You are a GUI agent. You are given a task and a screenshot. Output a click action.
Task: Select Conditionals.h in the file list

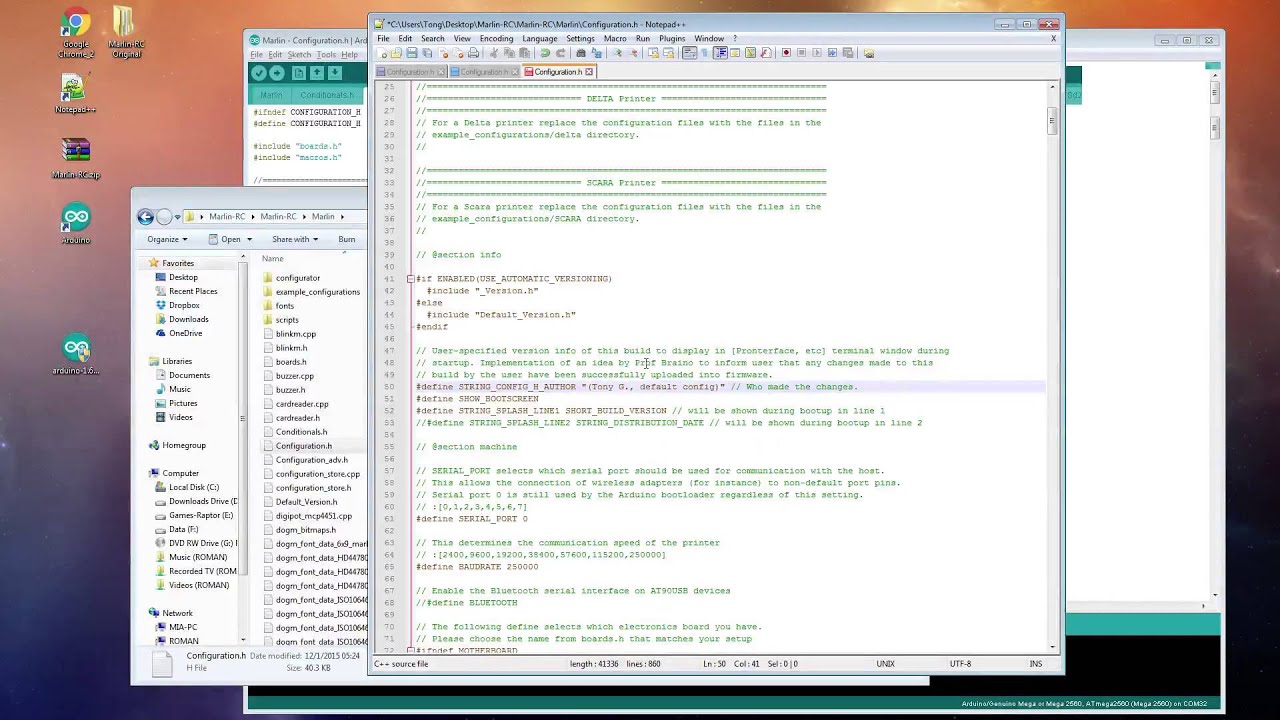pyautogui.click(x=301, y=432)
